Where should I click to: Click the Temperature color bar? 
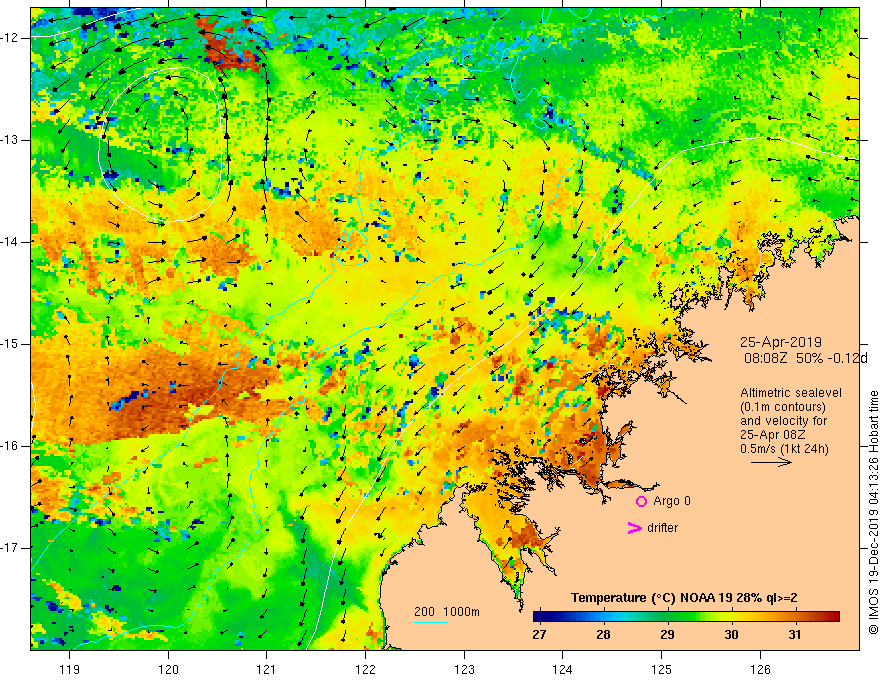(x=686, y=616)
